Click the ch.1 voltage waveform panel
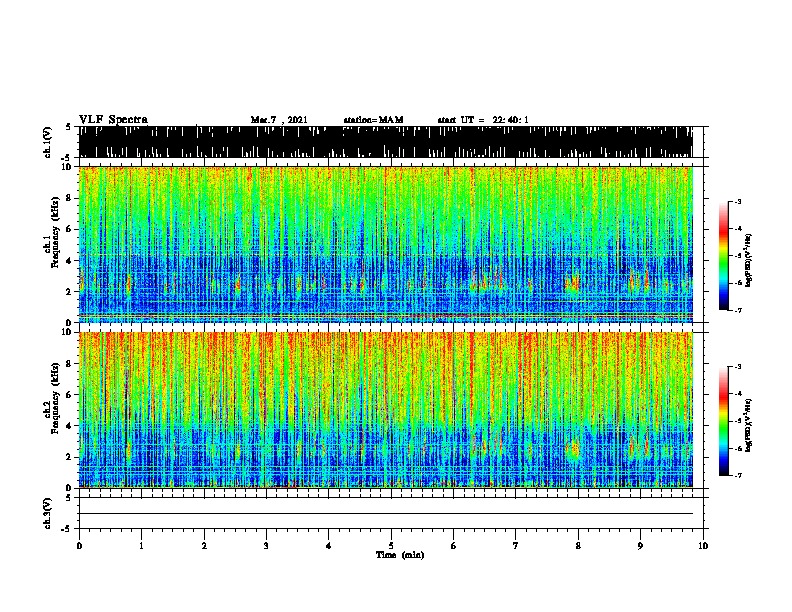Viewport: 792px width, 612px height. click(386, 142)
